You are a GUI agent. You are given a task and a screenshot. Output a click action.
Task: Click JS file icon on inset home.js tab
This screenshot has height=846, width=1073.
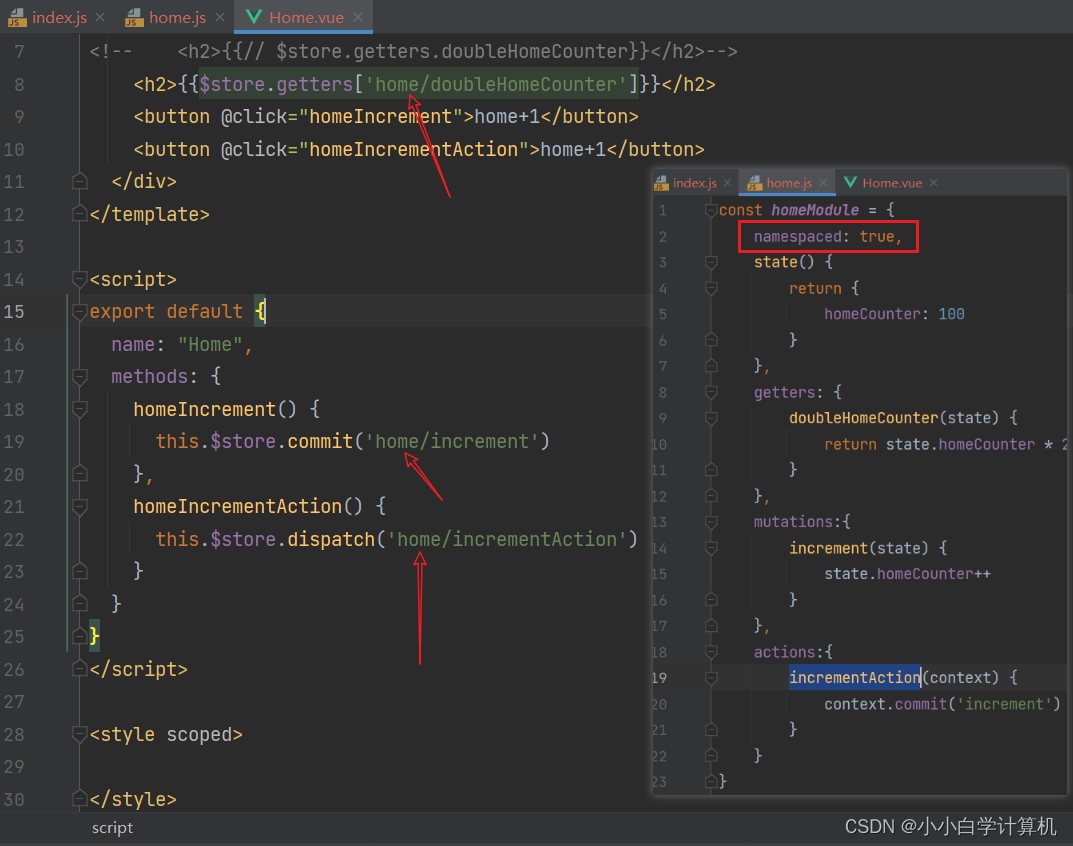point(754,183)
